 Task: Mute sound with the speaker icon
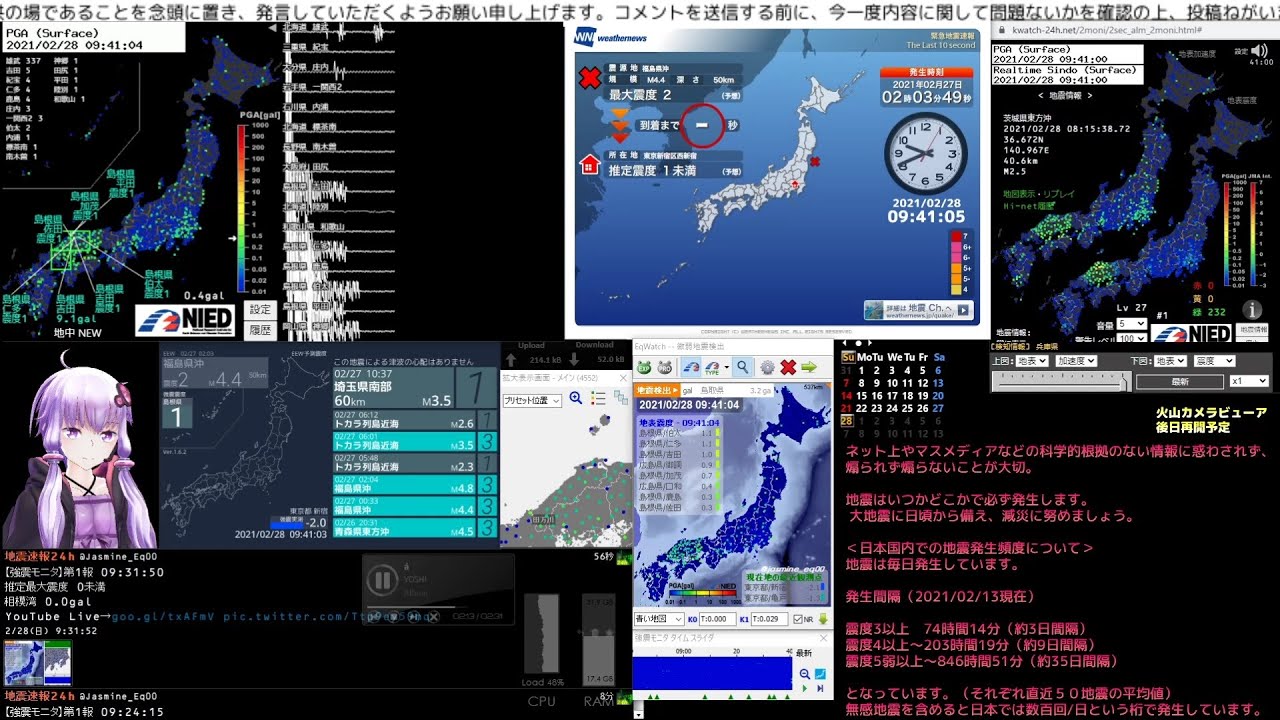pos(1259,51)
